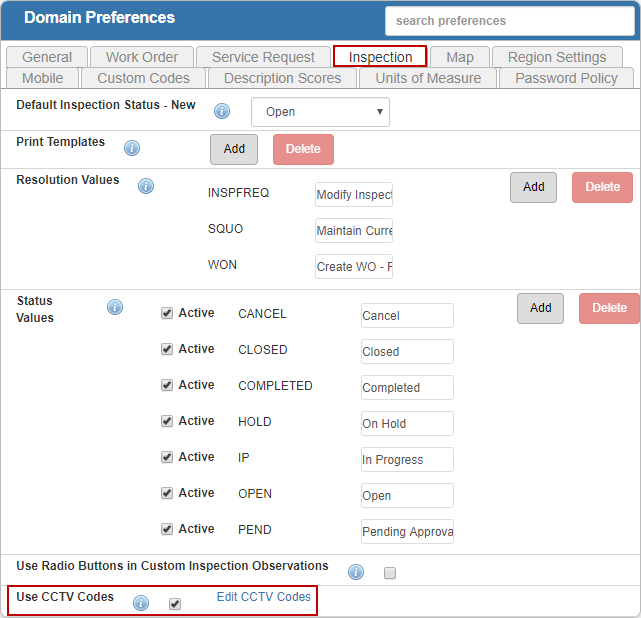Switch to the General tab

(47, 57)
